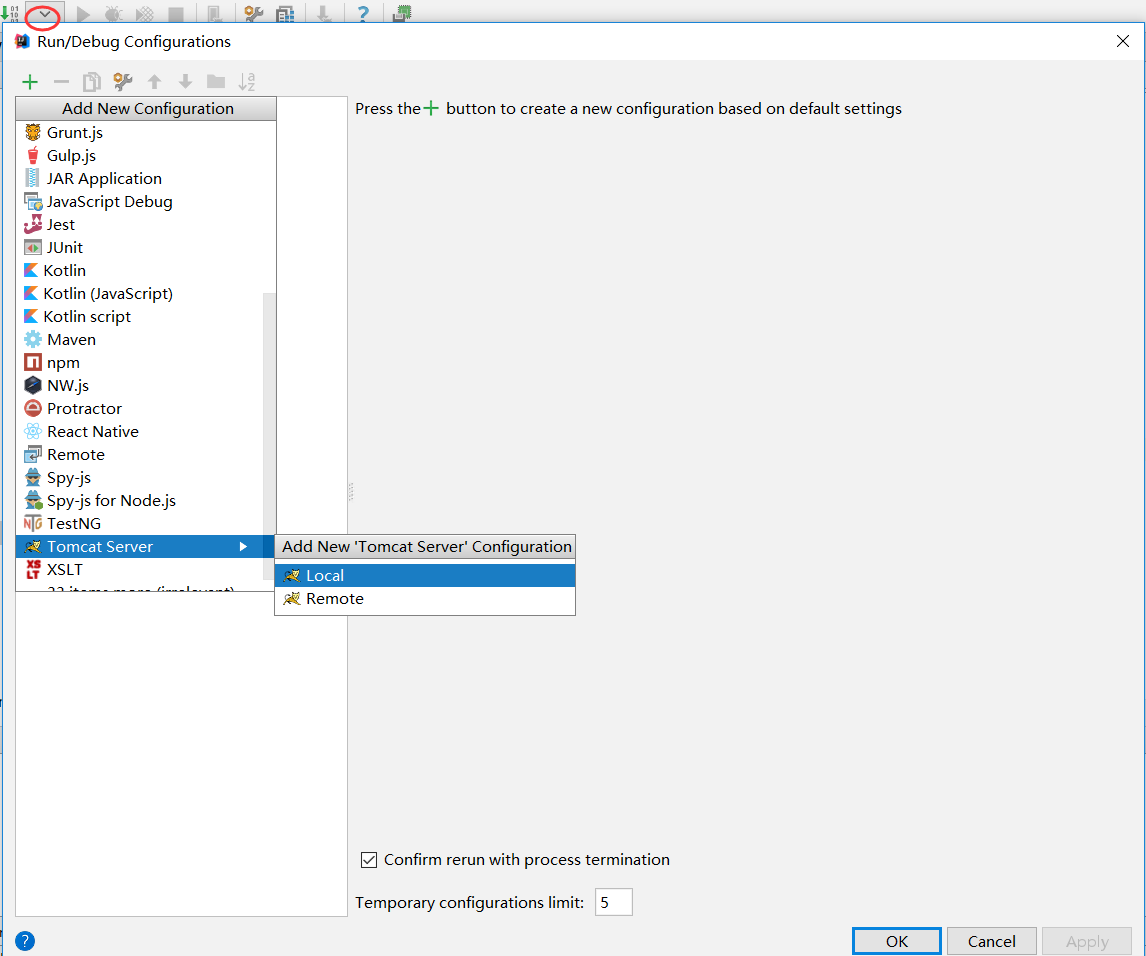Screen dimensions: 1146x956
Task: Select Gulp.js configuration type
Action: click(x=146, y=156)
